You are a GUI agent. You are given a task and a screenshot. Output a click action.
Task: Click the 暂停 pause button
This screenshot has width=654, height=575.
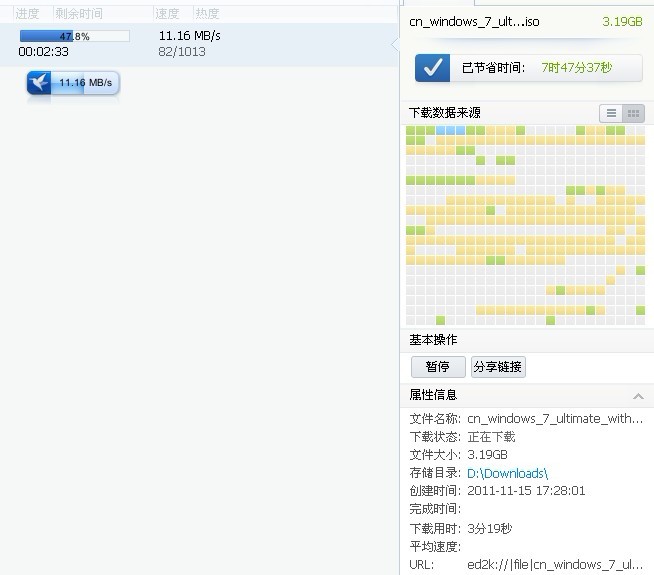coord(438,367)
